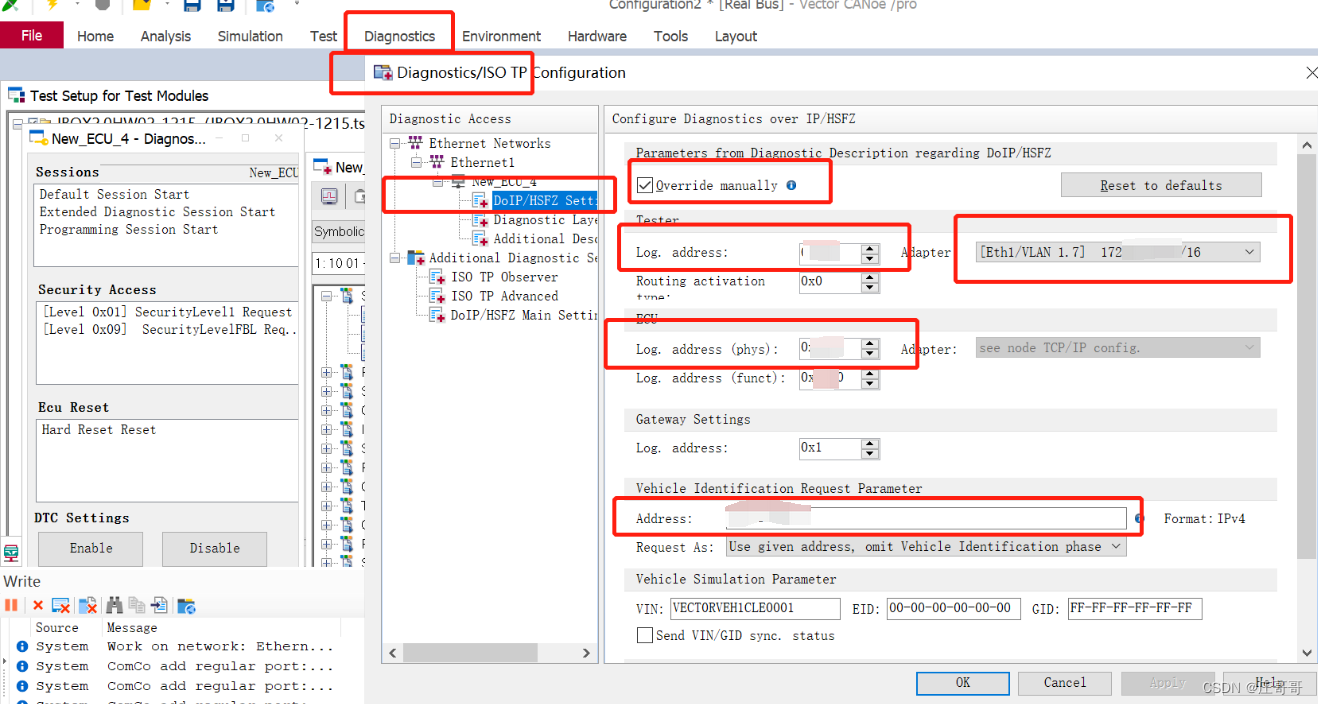
Task: Click the Test Setup for Test Modules window icon
Action: (16, 96)
